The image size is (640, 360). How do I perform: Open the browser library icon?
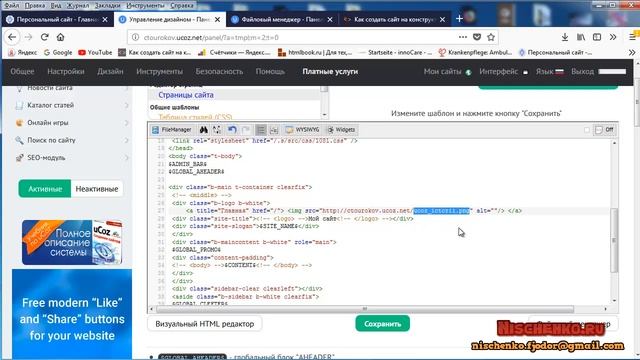click(581, 37)
